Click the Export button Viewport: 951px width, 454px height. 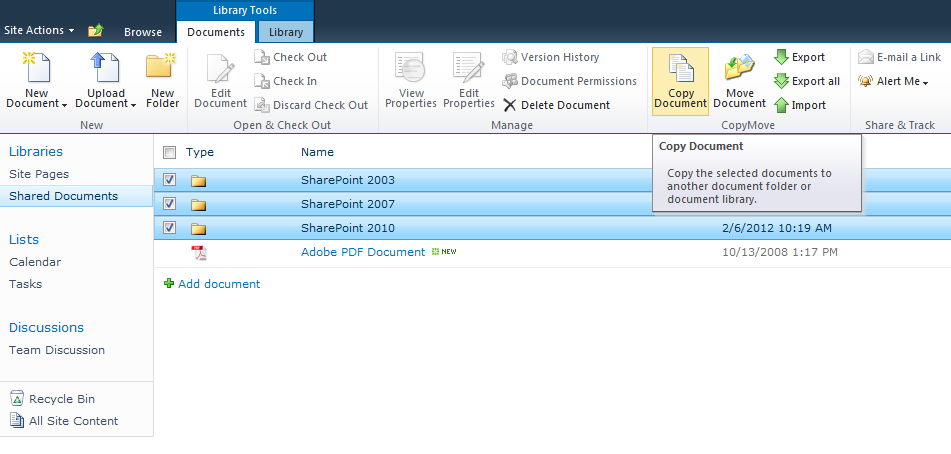tap(799, 58)
